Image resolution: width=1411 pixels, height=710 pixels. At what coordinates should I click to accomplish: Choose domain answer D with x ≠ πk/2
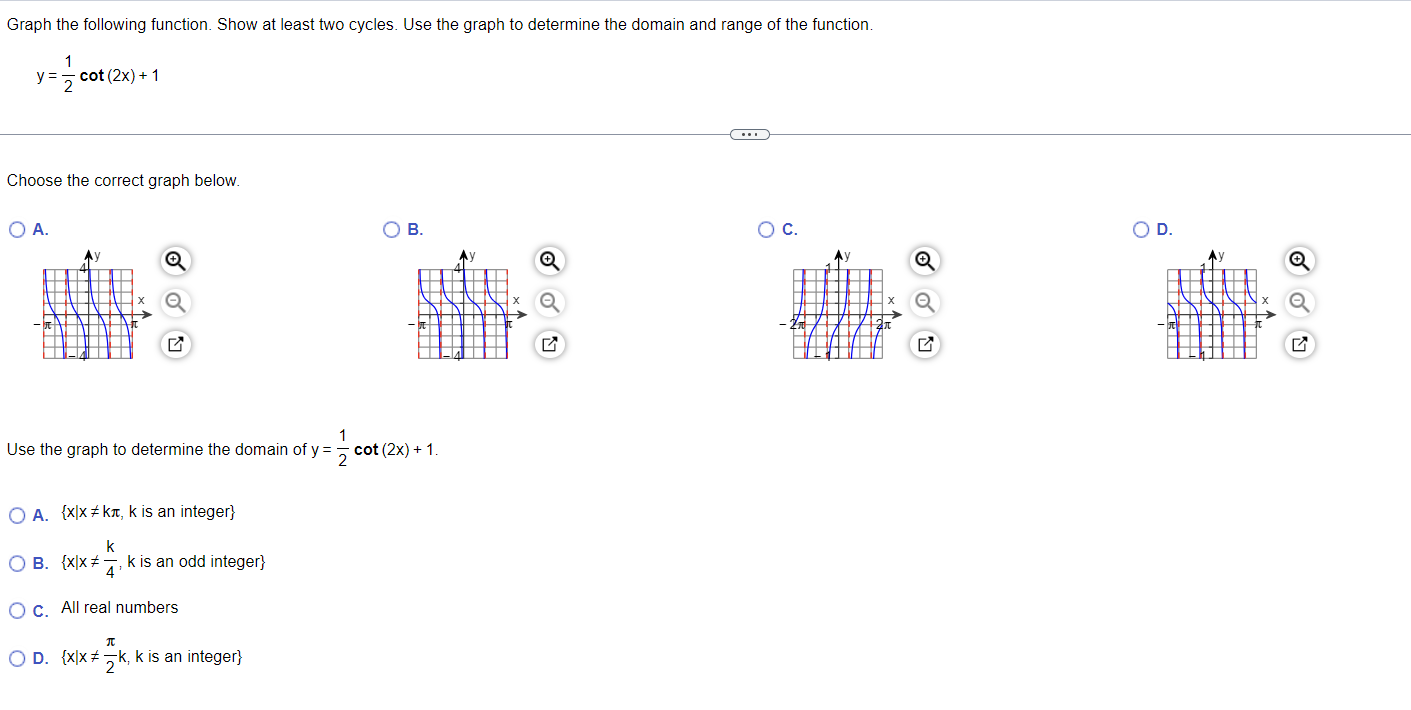(x=18, y=657)
